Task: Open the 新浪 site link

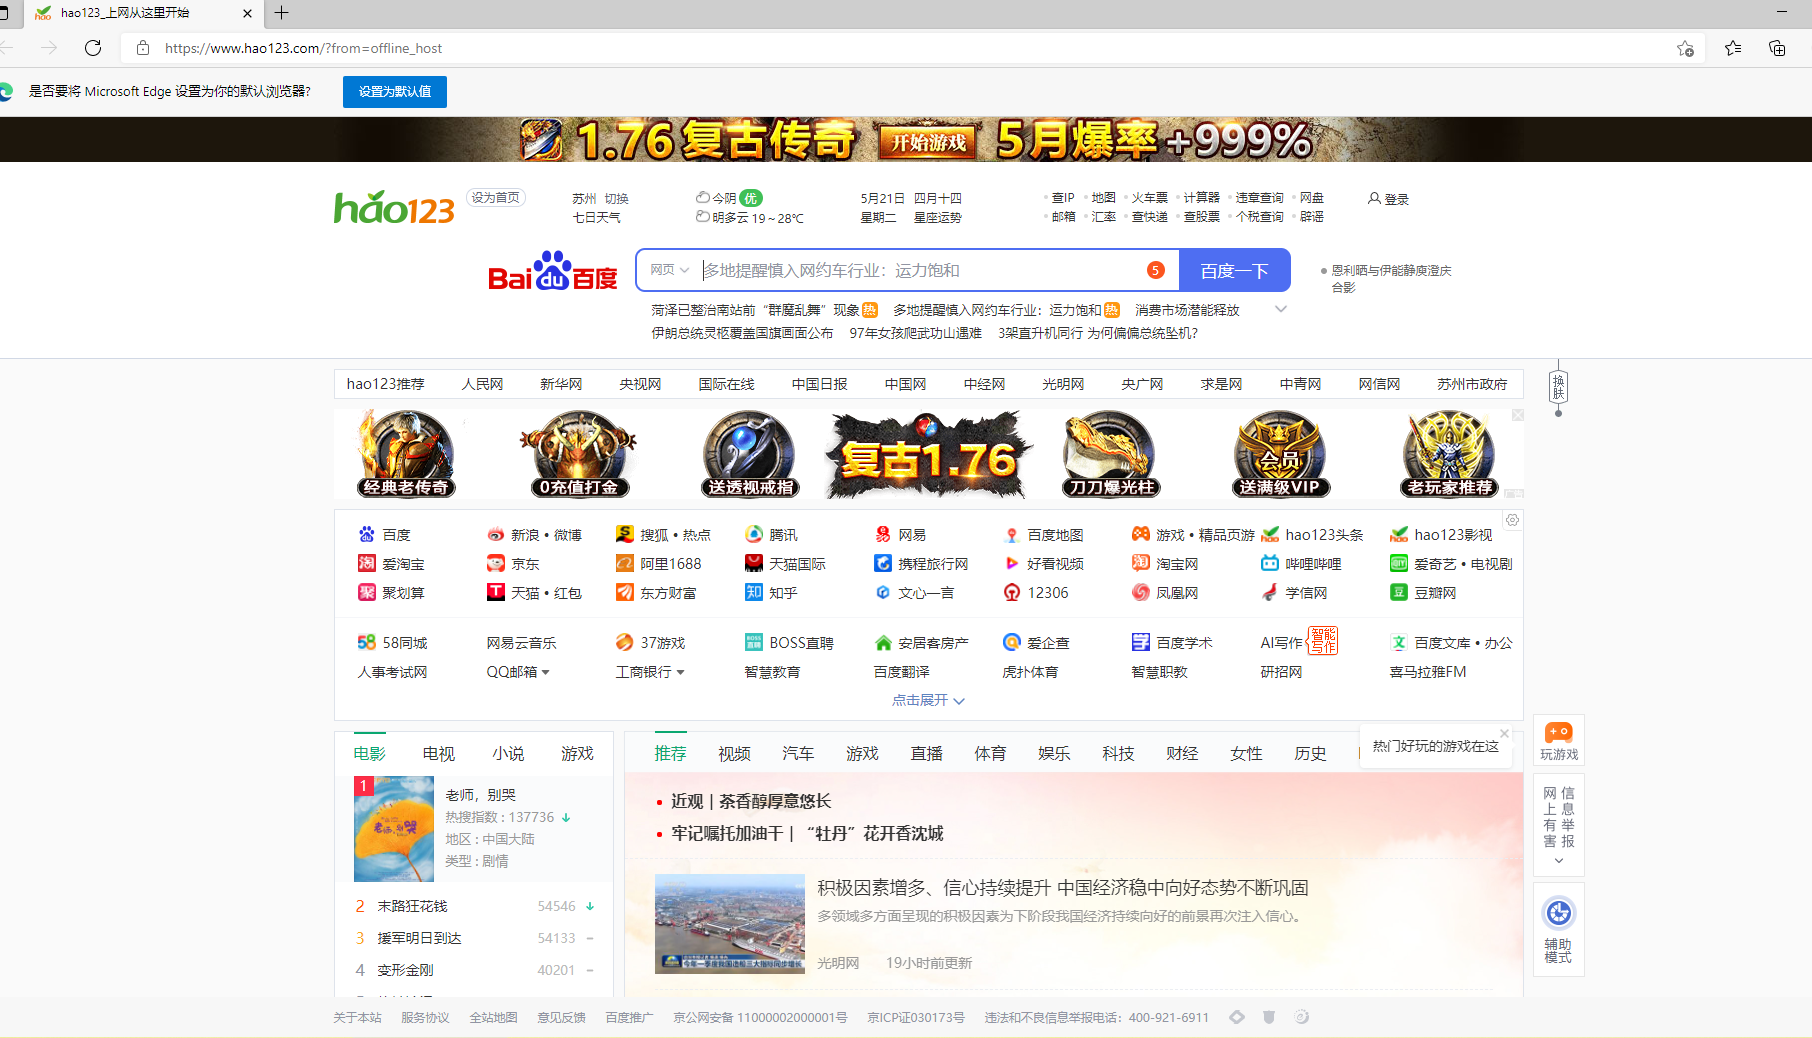Action: coord(525,535)
